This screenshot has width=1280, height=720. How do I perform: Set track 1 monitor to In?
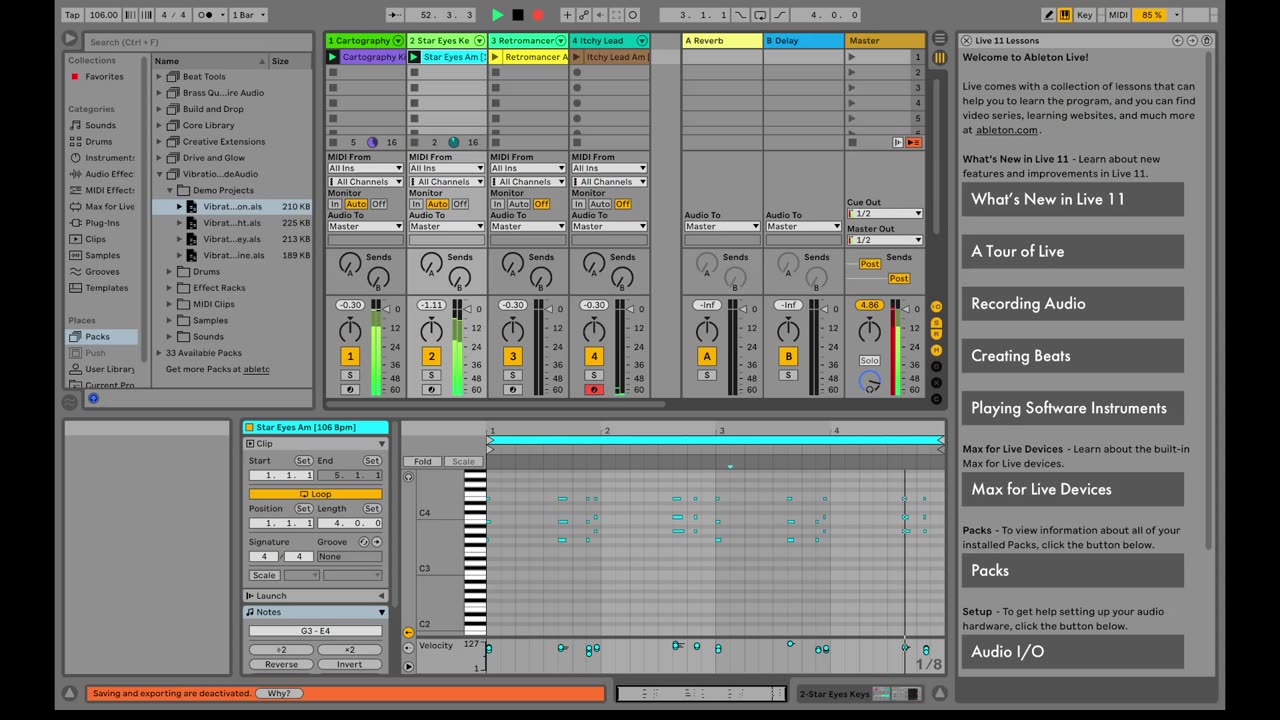(334, 204)
